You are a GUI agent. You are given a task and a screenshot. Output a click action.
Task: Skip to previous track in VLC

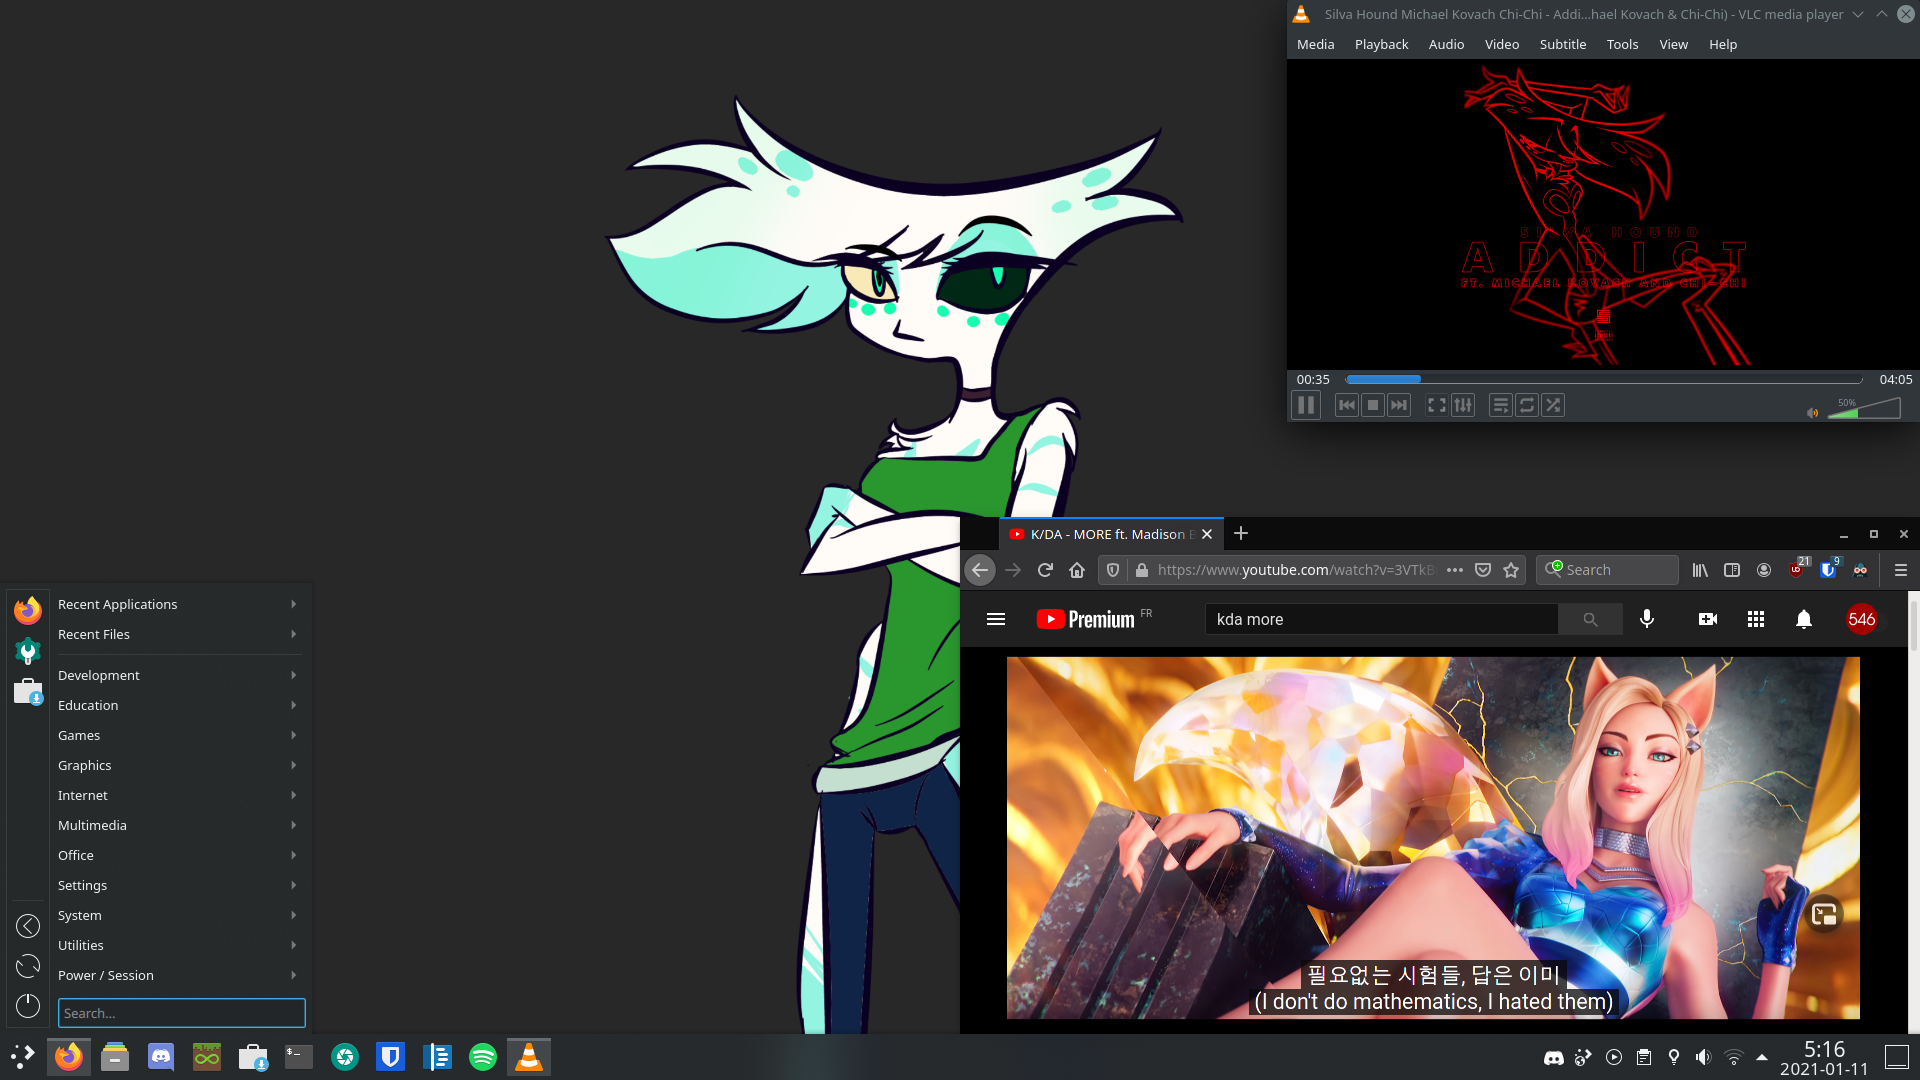pos(1346,405)
